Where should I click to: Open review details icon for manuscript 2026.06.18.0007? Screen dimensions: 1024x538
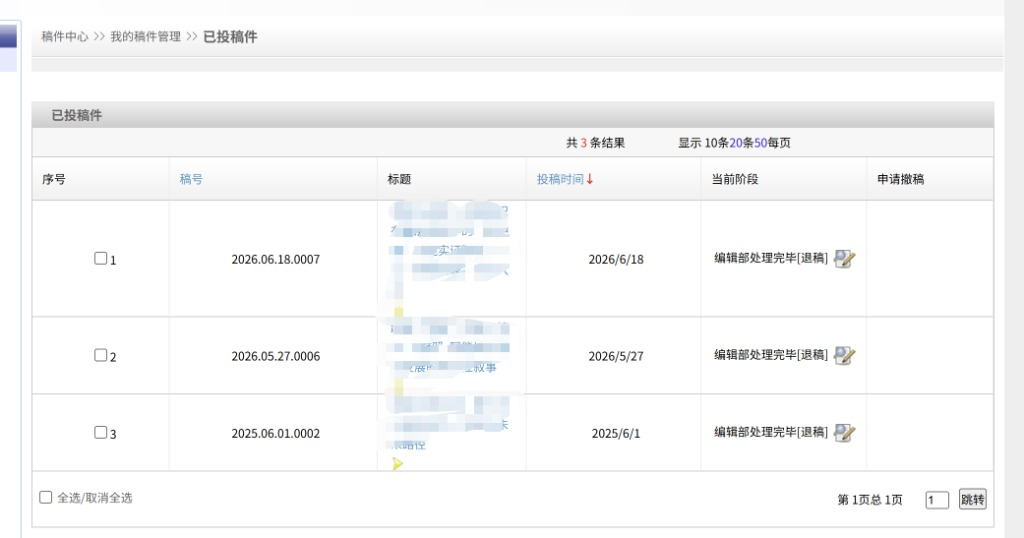844,259
